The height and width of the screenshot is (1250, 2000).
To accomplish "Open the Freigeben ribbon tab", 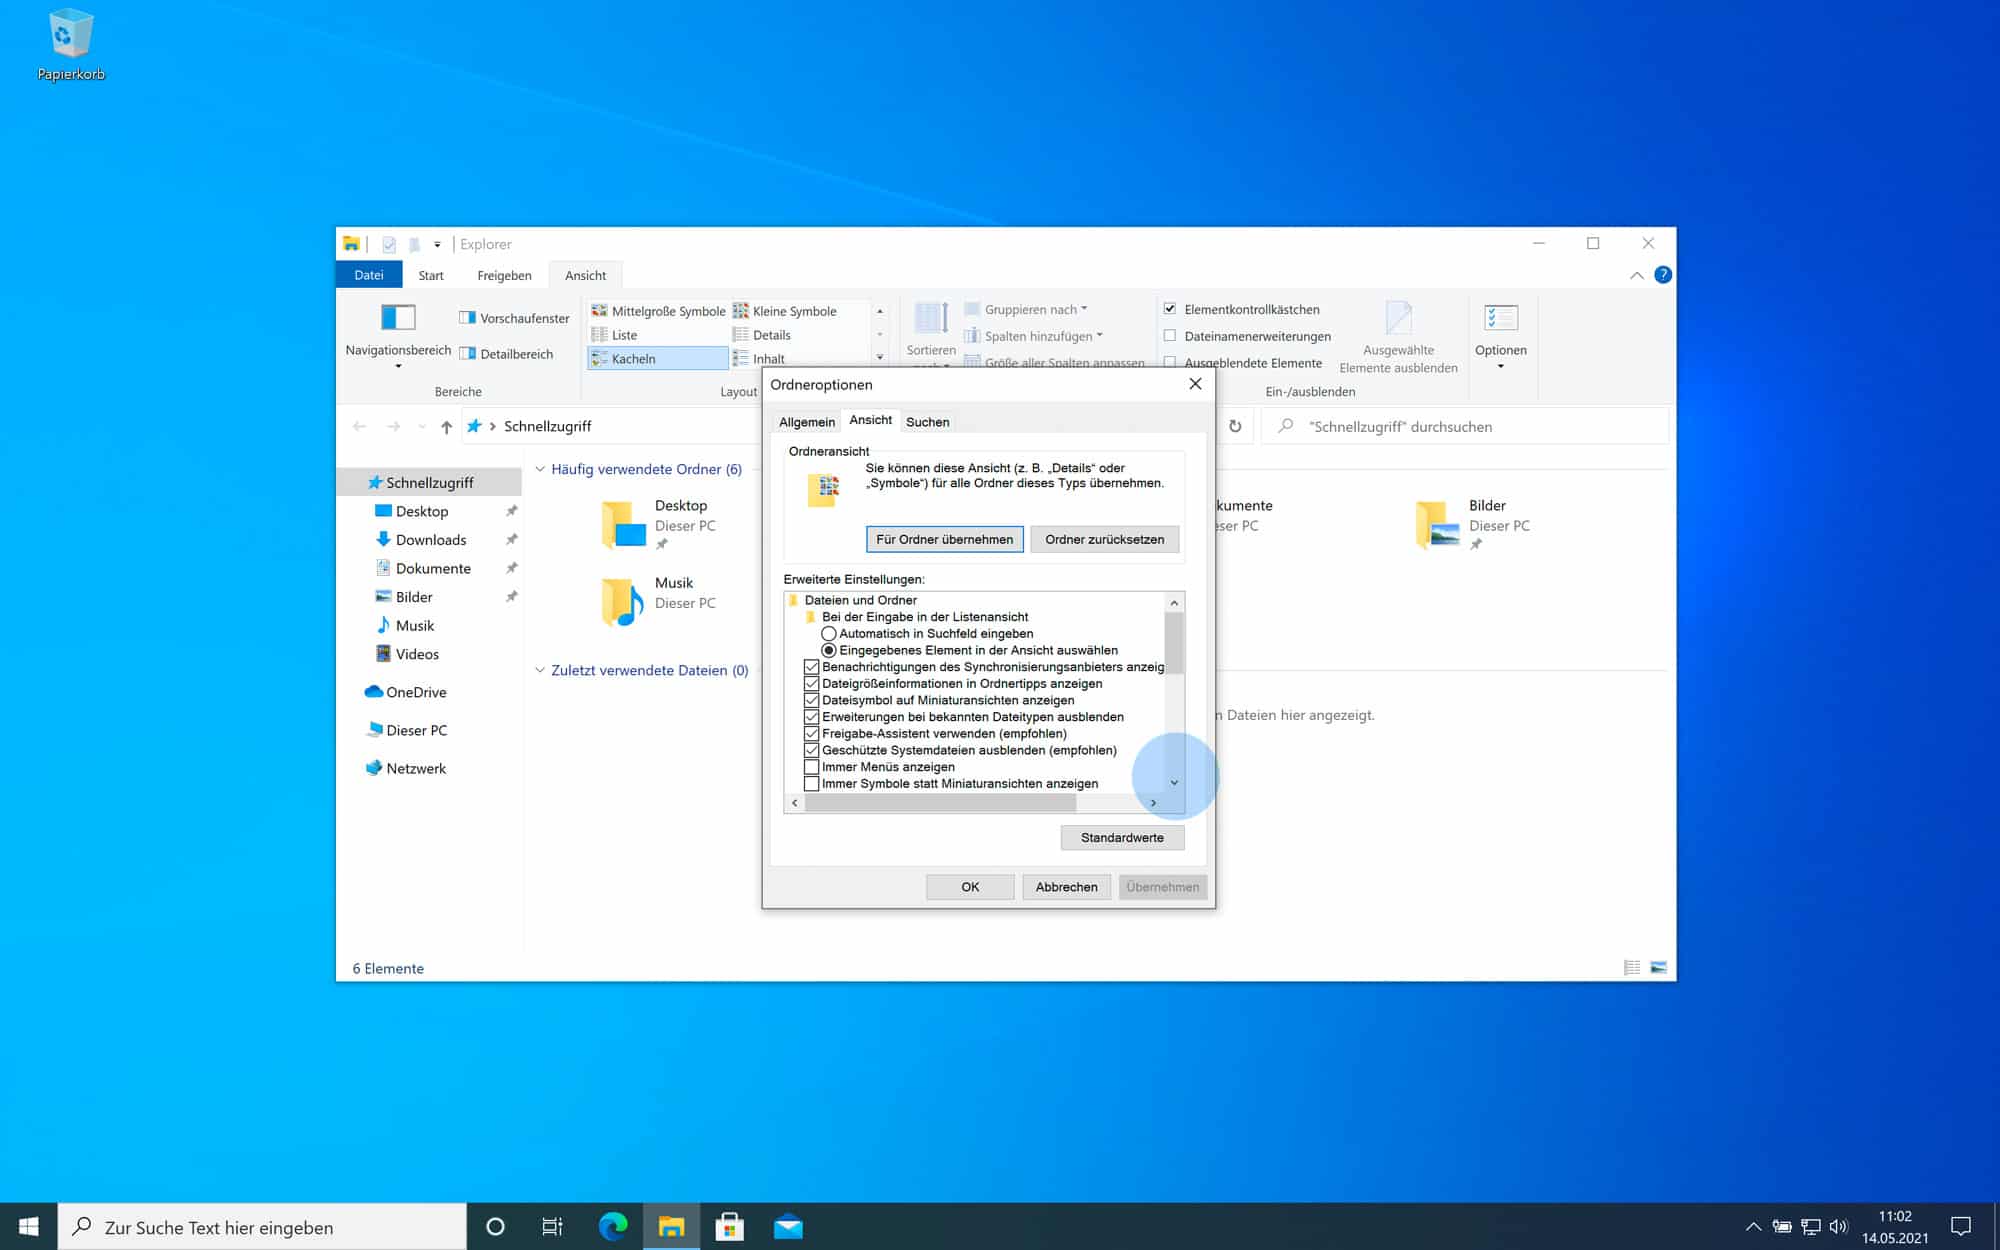I will [x=504, y=275].
